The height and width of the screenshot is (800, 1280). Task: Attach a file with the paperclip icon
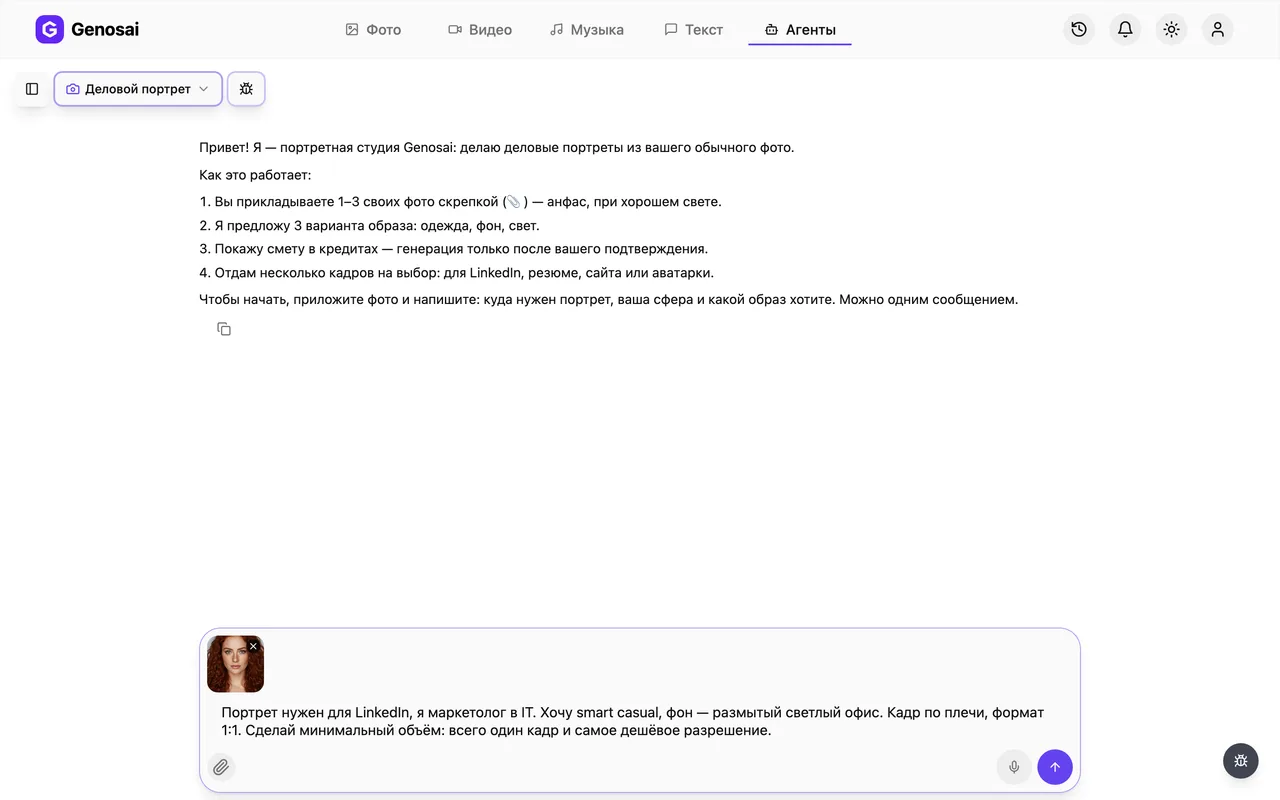(221, 767)
